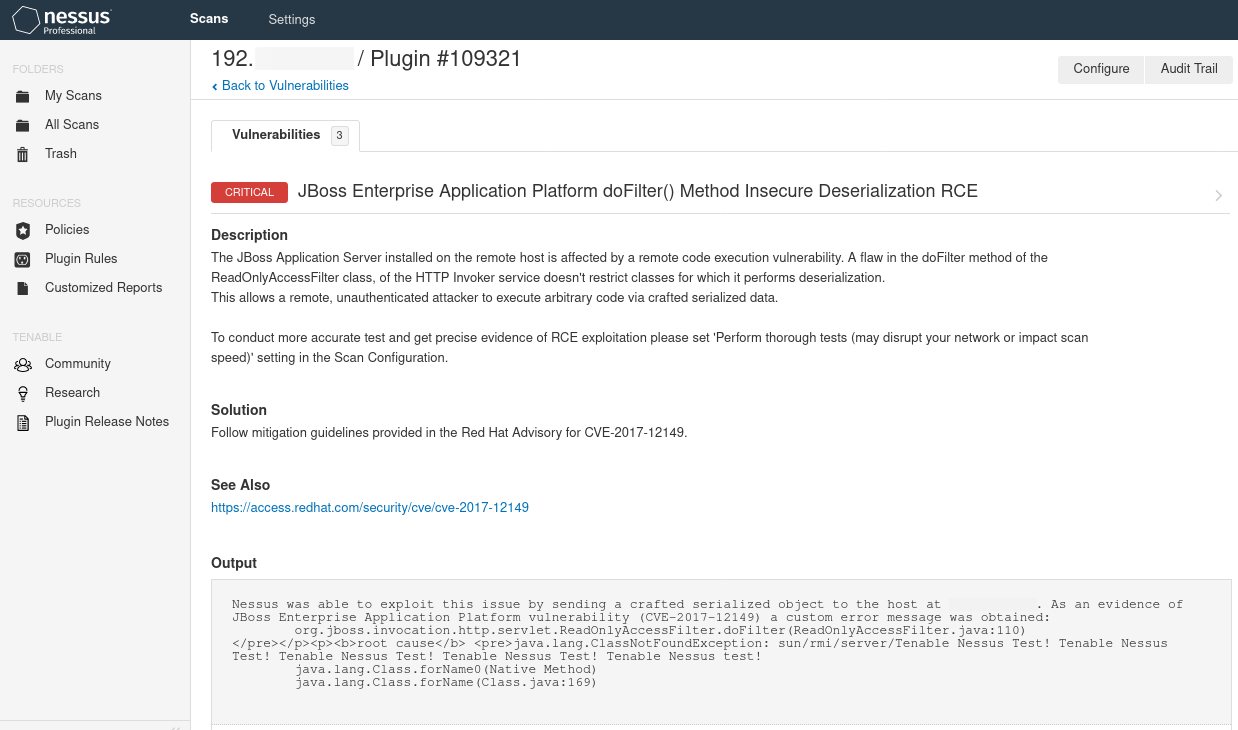Screen dimensions: 1238x730
Task: Open Customized Reports
Action: tap(102, 287)
